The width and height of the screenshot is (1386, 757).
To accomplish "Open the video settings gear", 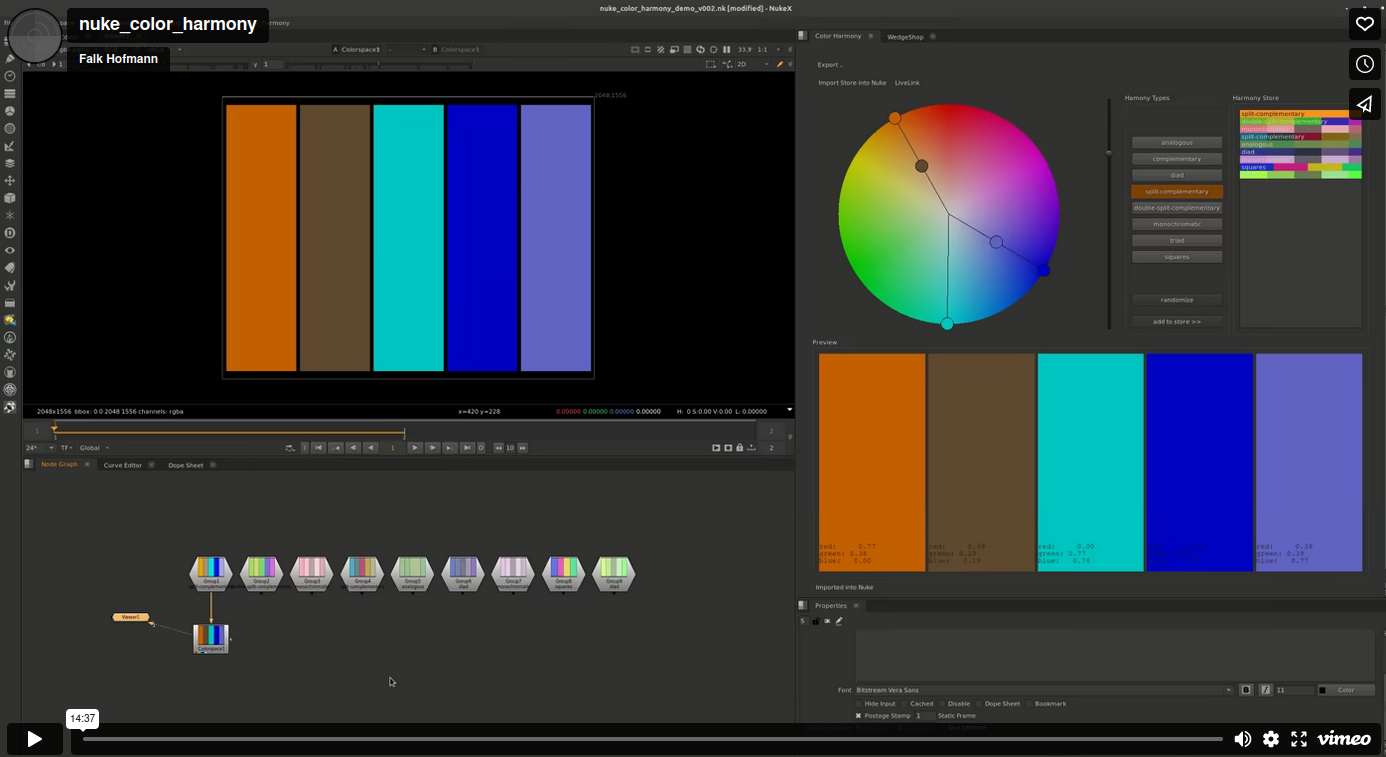I will coord(1270,739).
